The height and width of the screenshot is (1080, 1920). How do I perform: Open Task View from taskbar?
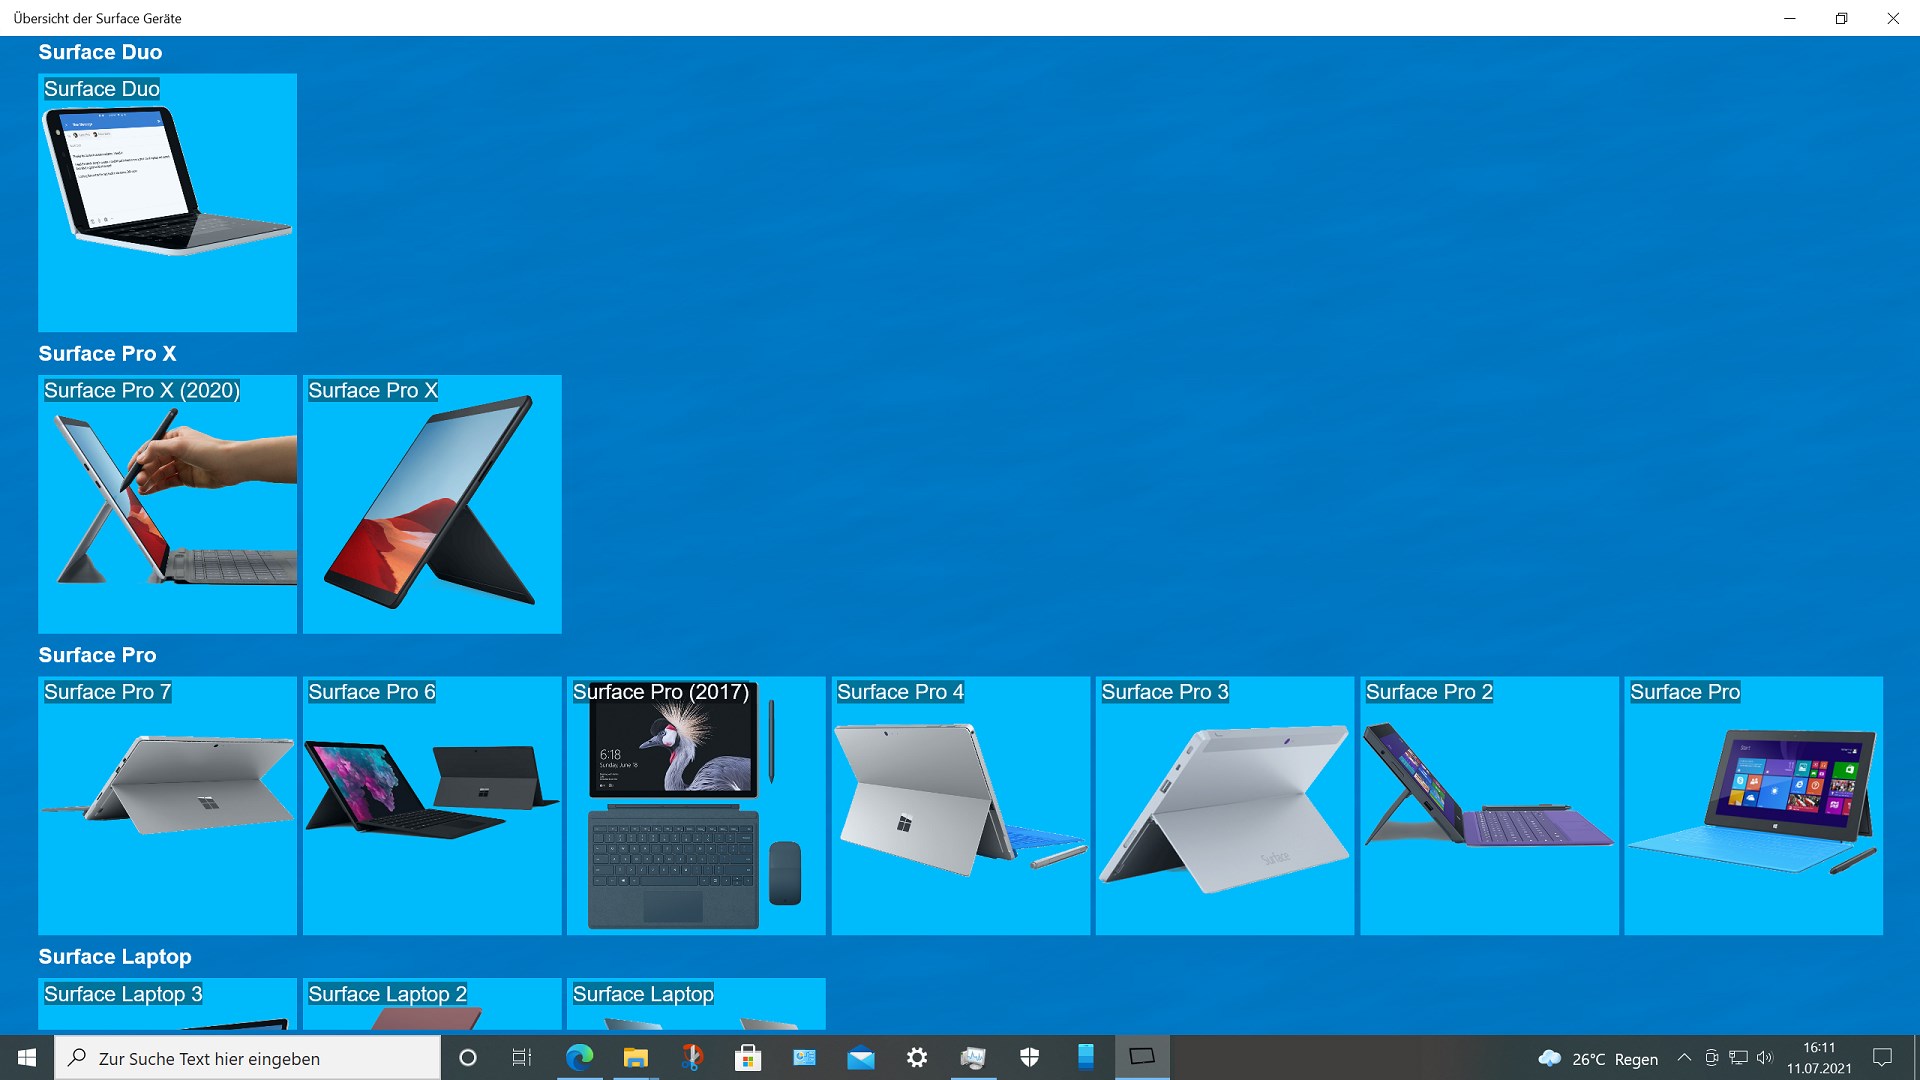[521, 1058]
